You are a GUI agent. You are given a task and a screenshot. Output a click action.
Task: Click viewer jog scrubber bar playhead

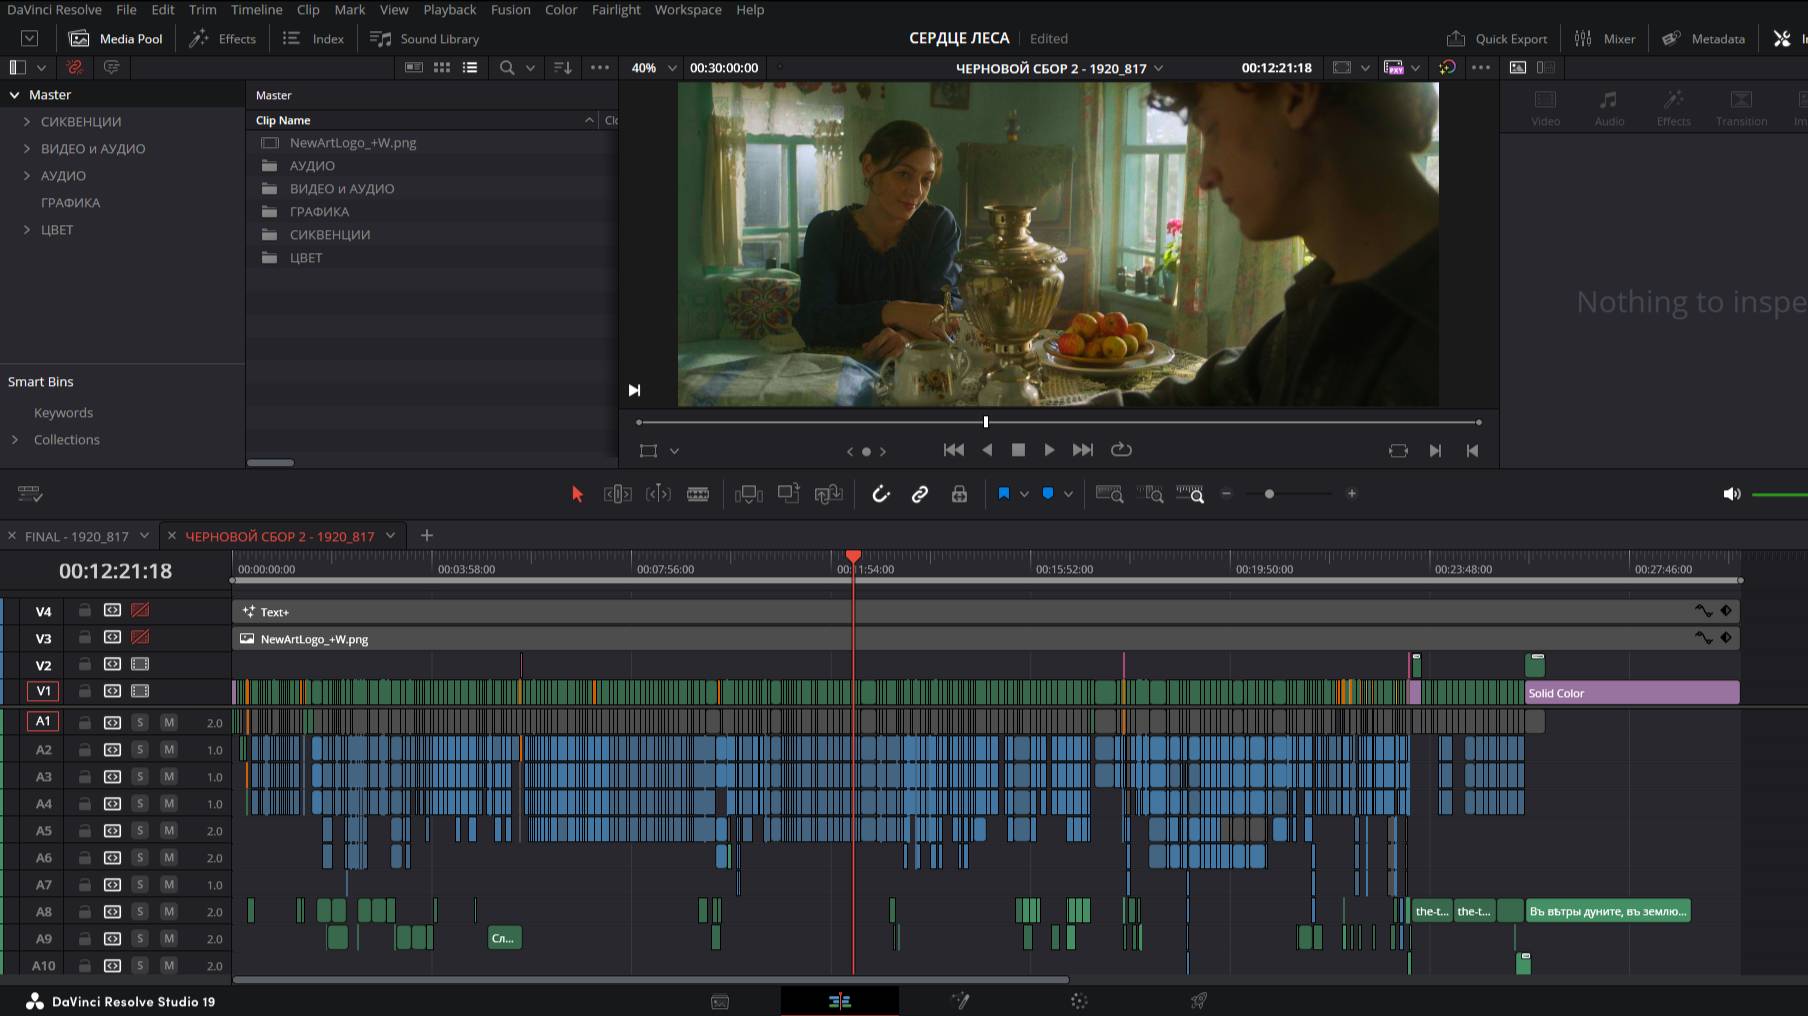tap(986, 422)
